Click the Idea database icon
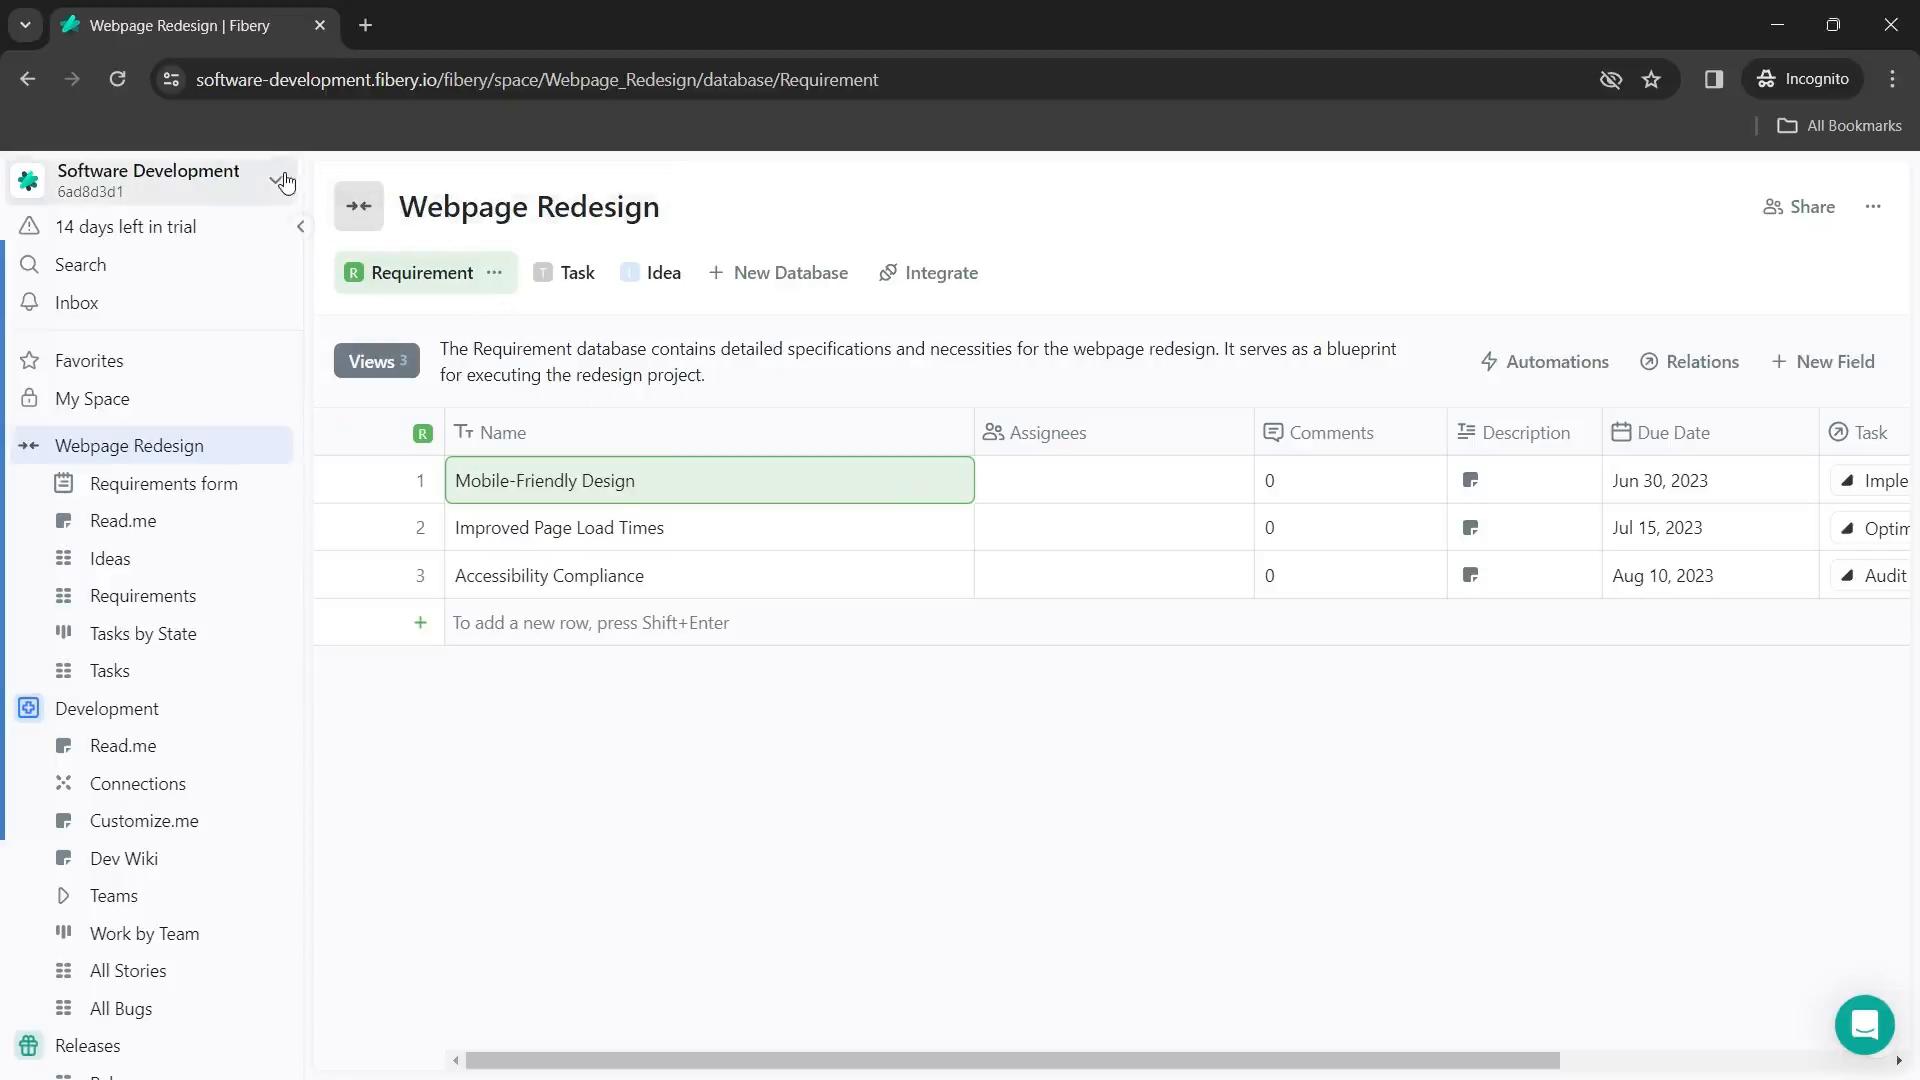Screen dimensions: 1920x1080 [630, 272]
